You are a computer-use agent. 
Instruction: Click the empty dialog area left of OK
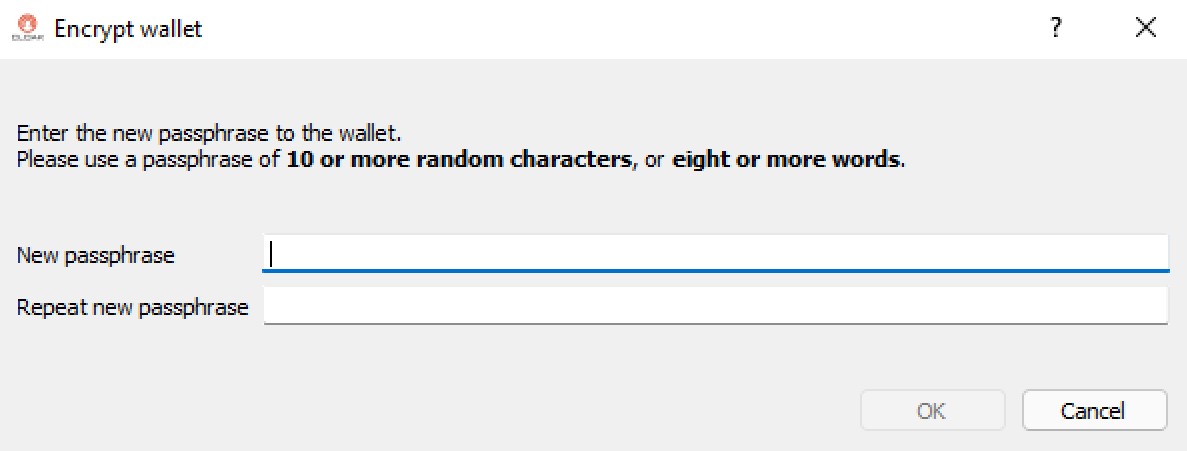(x=431, y=411)
